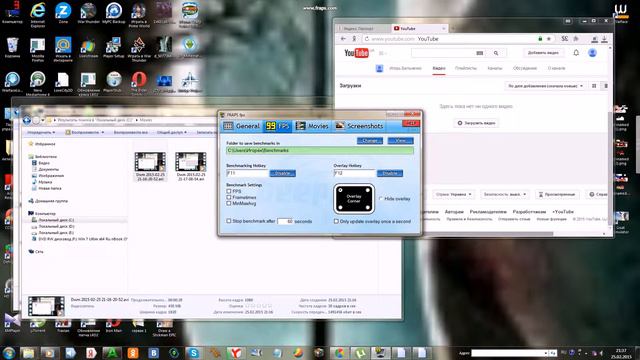640x360 pixels.
Task: Click the Benchmarking Hotkey F11 field
Action: coord(247,173)
